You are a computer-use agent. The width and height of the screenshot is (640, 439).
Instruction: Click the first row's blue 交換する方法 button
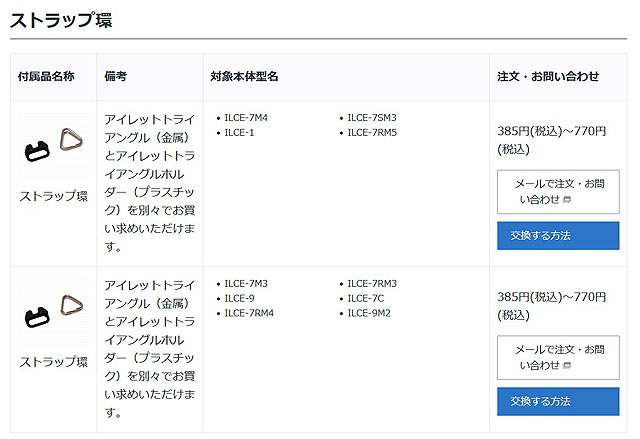558,235
